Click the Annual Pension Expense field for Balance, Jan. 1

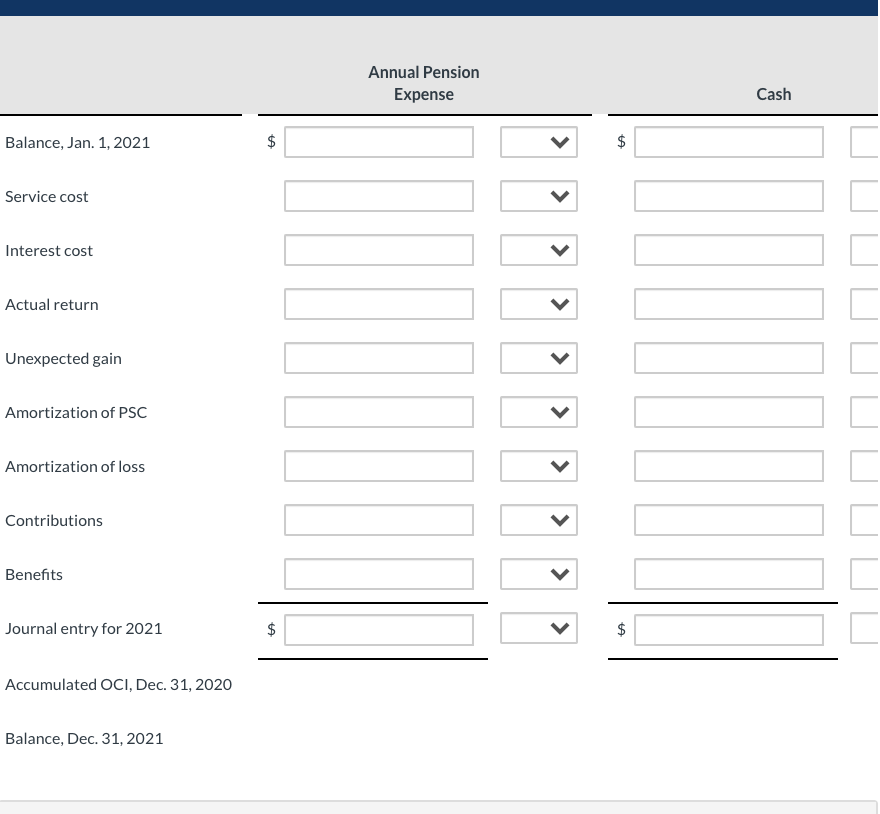pos(378,141)
